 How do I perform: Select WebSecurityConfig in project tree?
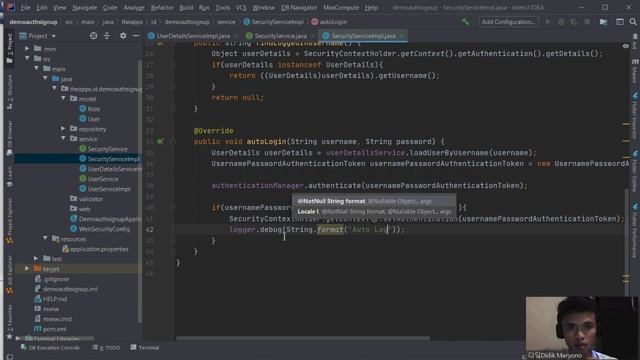click(104, 229)
